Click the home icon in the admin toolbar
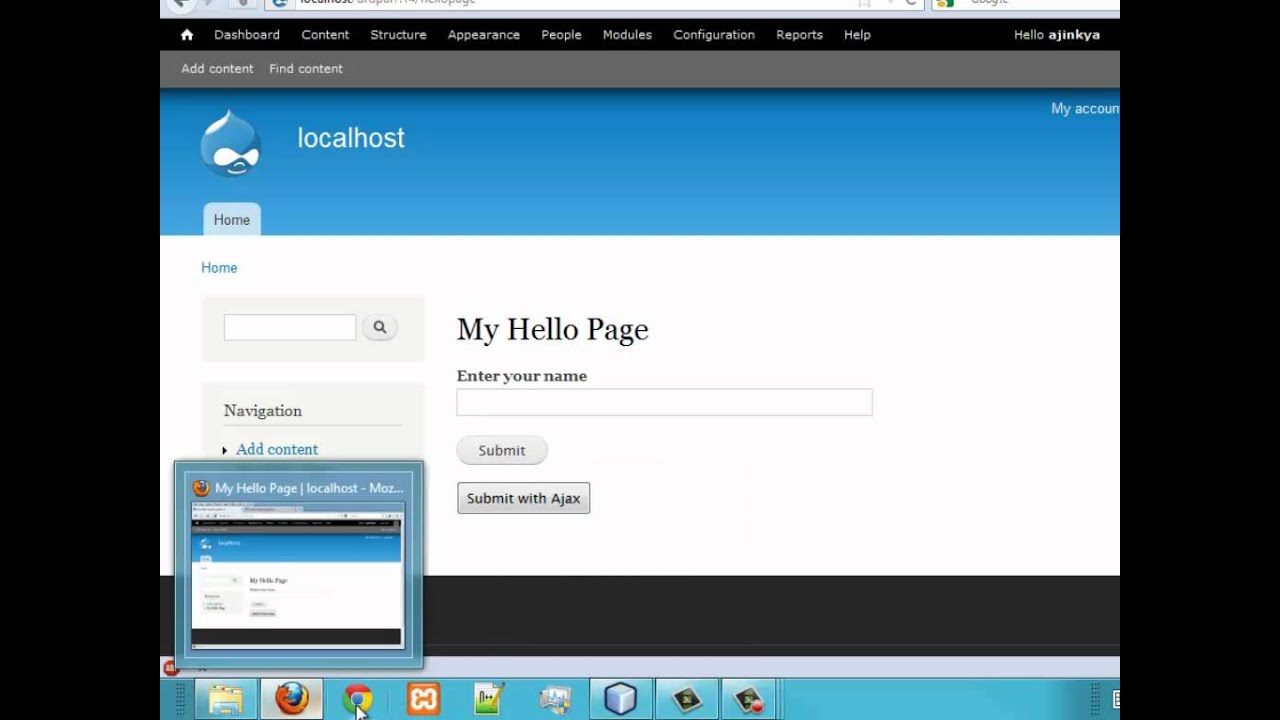The image size is (1280, 720). [187, 35]
